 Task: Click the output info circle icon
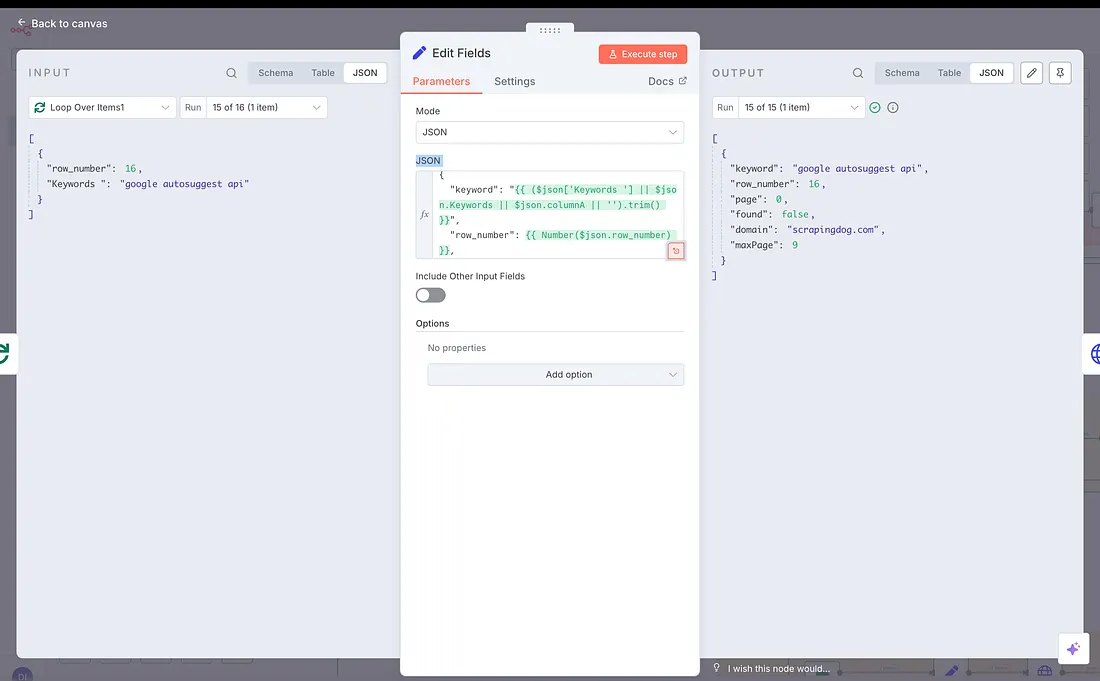click(x=893, y=108)
